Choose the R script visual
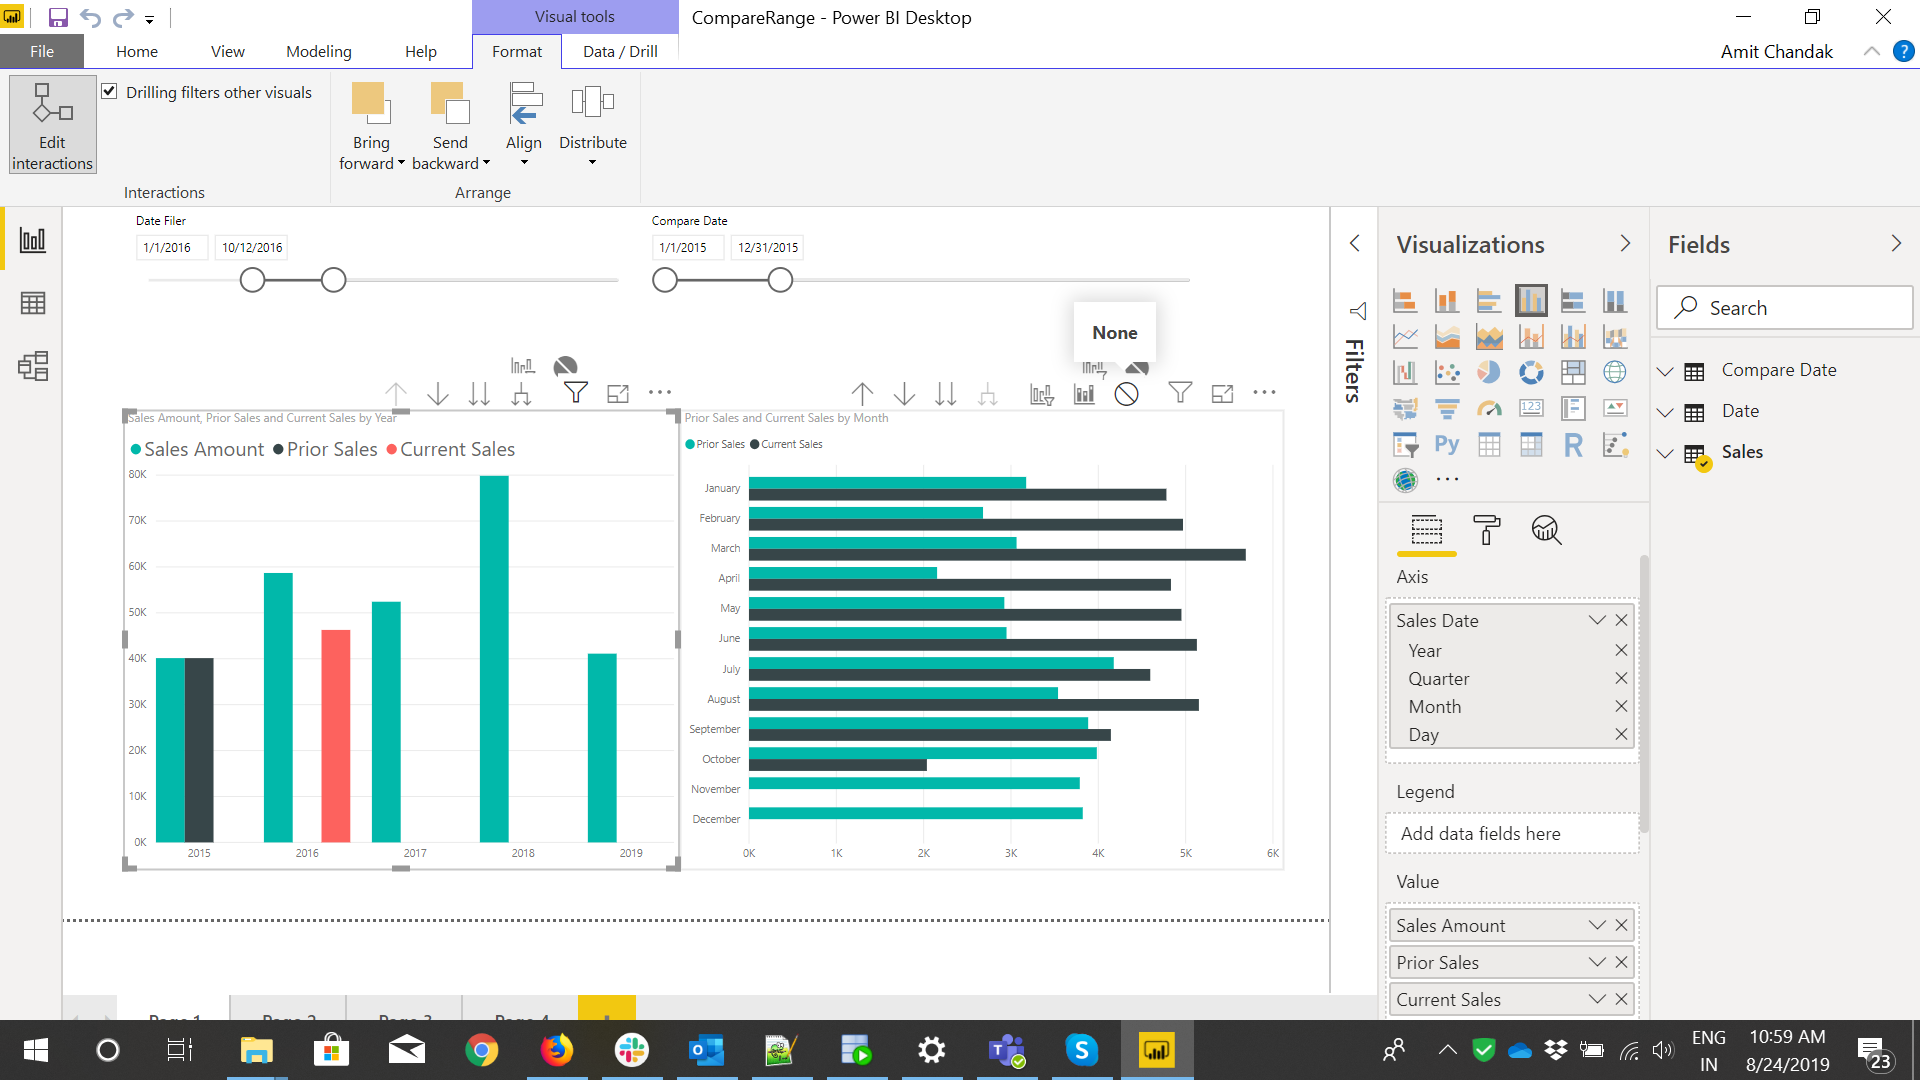The width and height of the screenshot is (1920, 1080). pyautogui.click(x=1573, y=444)
